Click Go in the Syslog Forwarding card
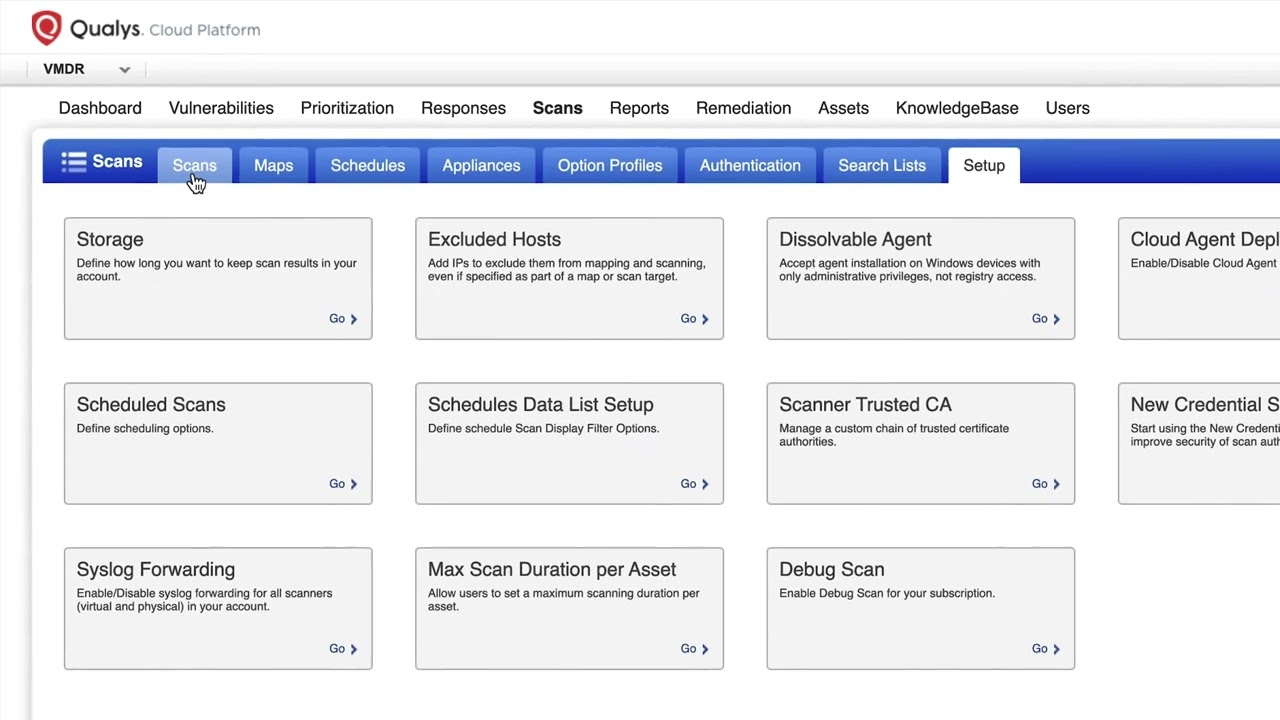 343,648
